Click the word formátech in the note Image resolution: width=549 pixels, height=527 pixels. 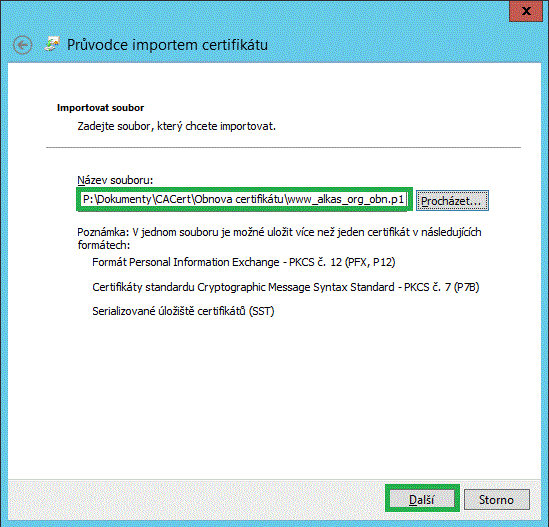(x=104, y=245)
